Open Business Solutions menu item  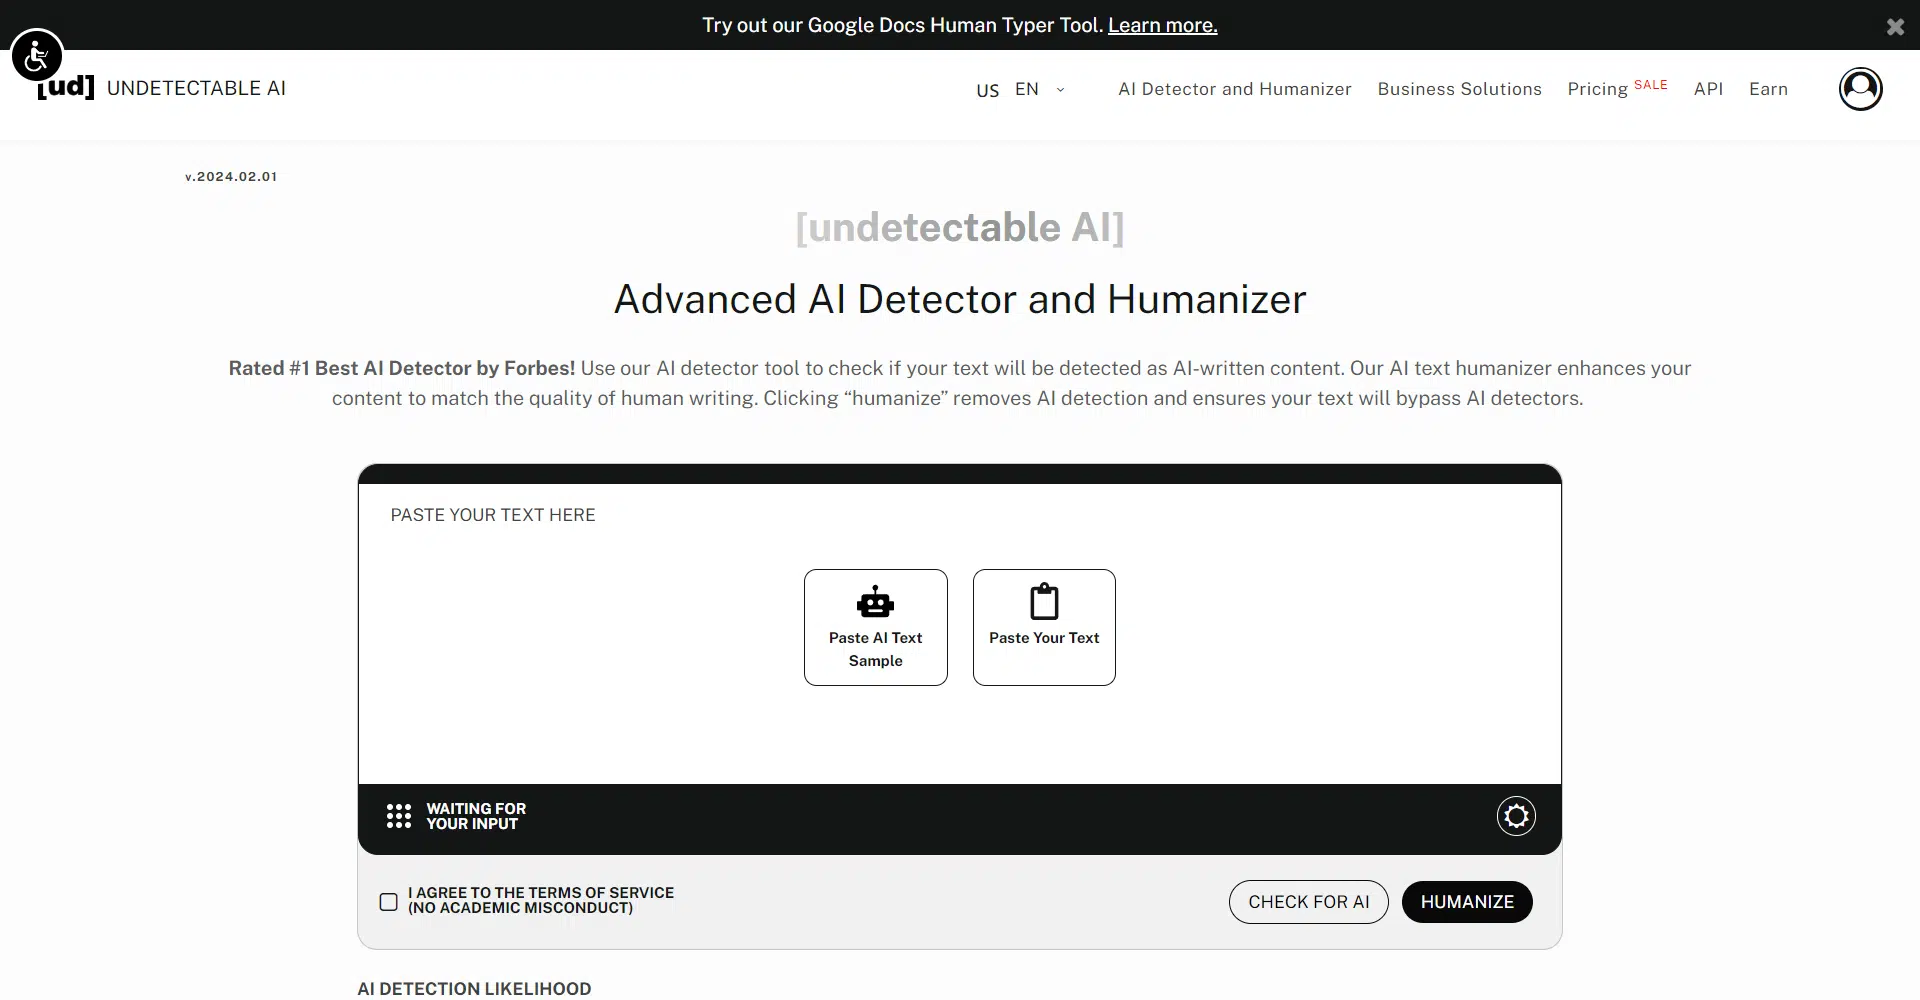coord(1459,89)
